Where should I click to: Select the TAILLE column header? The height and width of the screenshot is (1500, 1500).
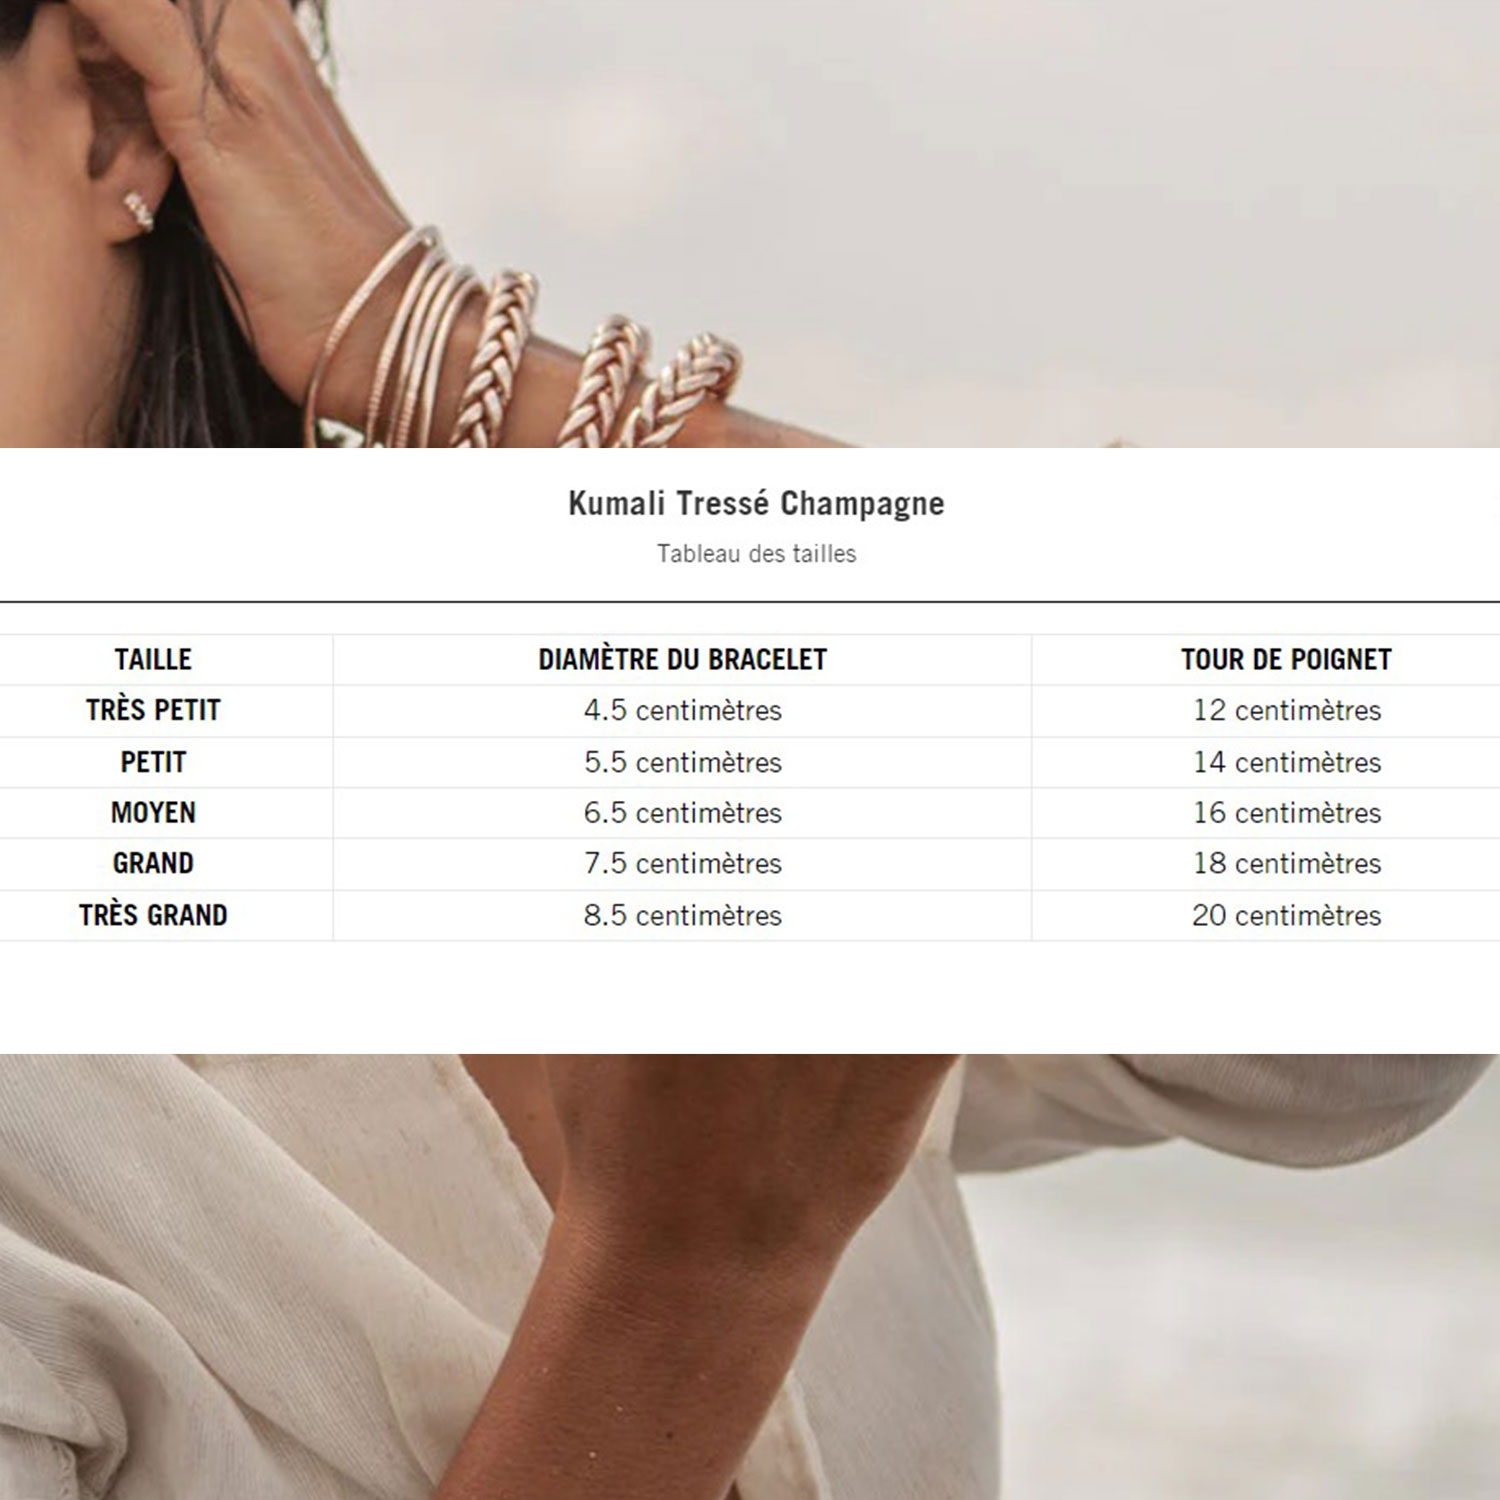153,660
